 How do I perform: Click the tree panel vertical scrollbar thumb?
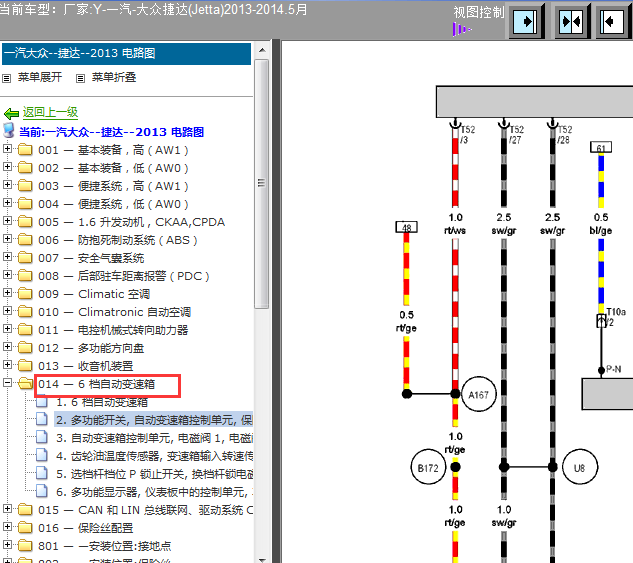coord(262,184)
